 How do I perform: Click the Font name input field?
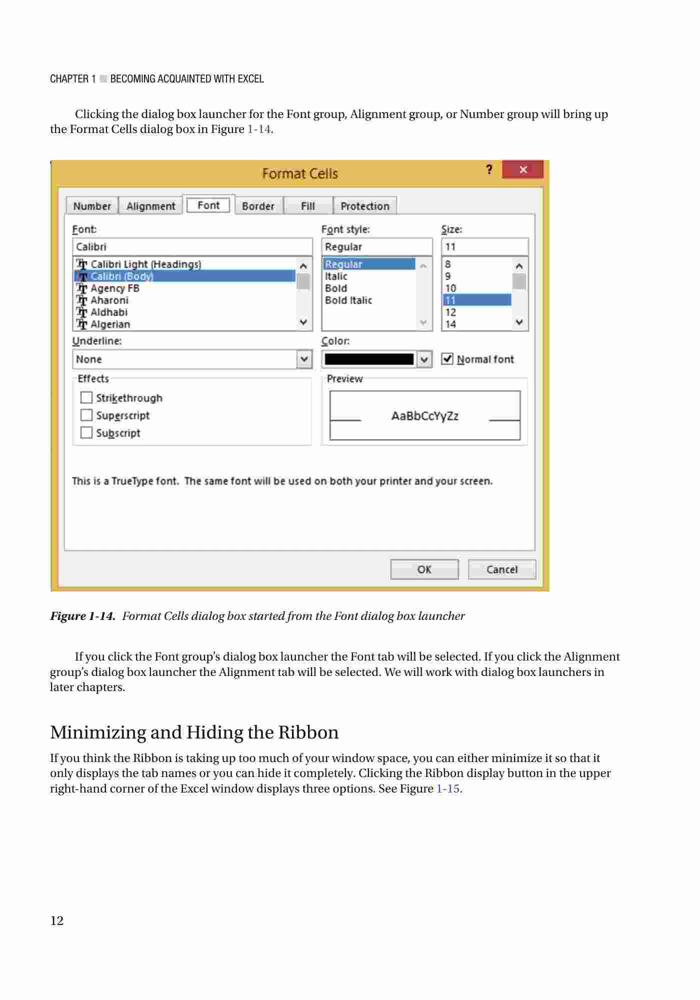coord(192,247)
